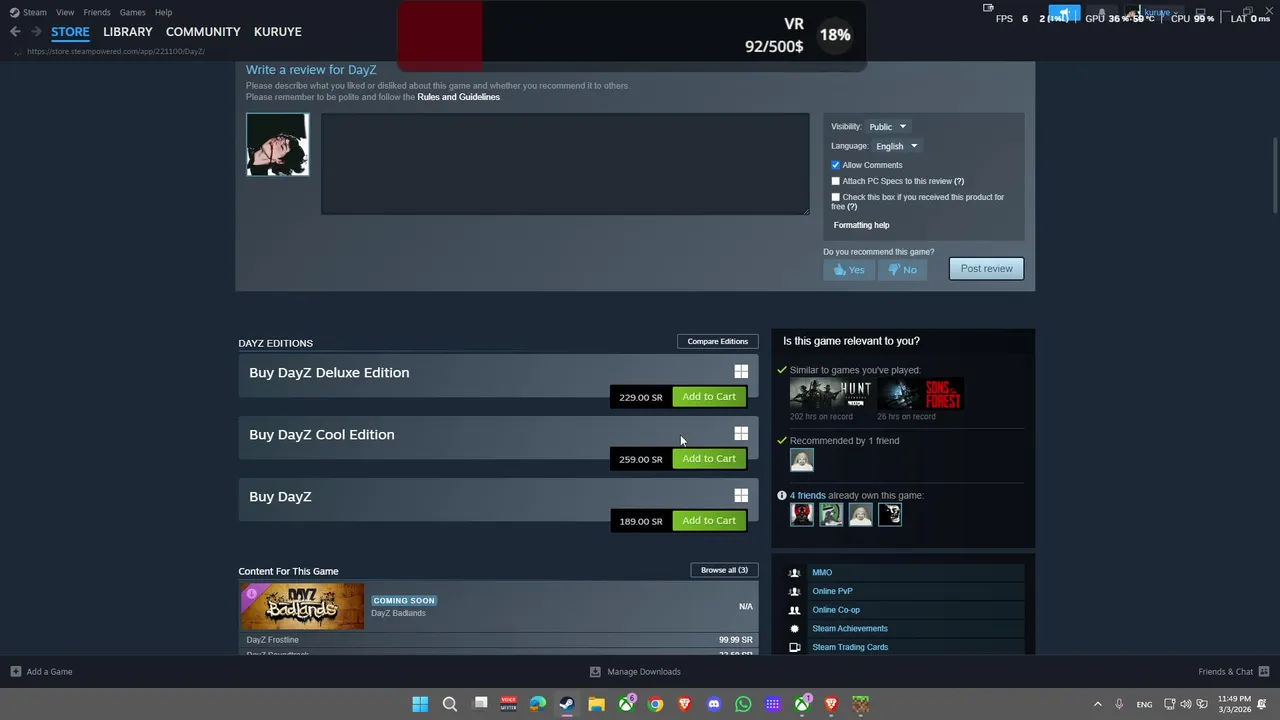The height and width of the screenshot is (720, 1280).
Task: Click the Post review button
Action: click(x=986, y=268)
